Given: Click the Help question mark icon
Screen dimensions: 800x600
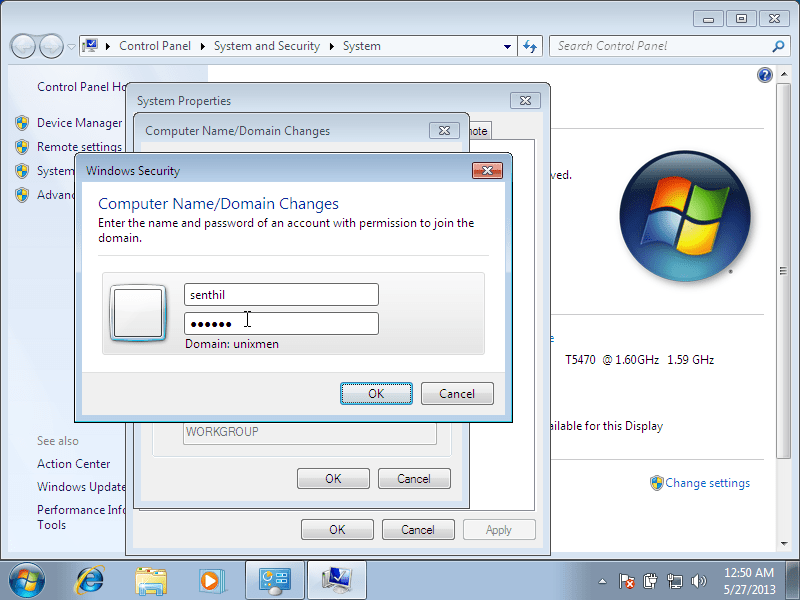Looking at the screenshot, I should [x=765, y=74].
